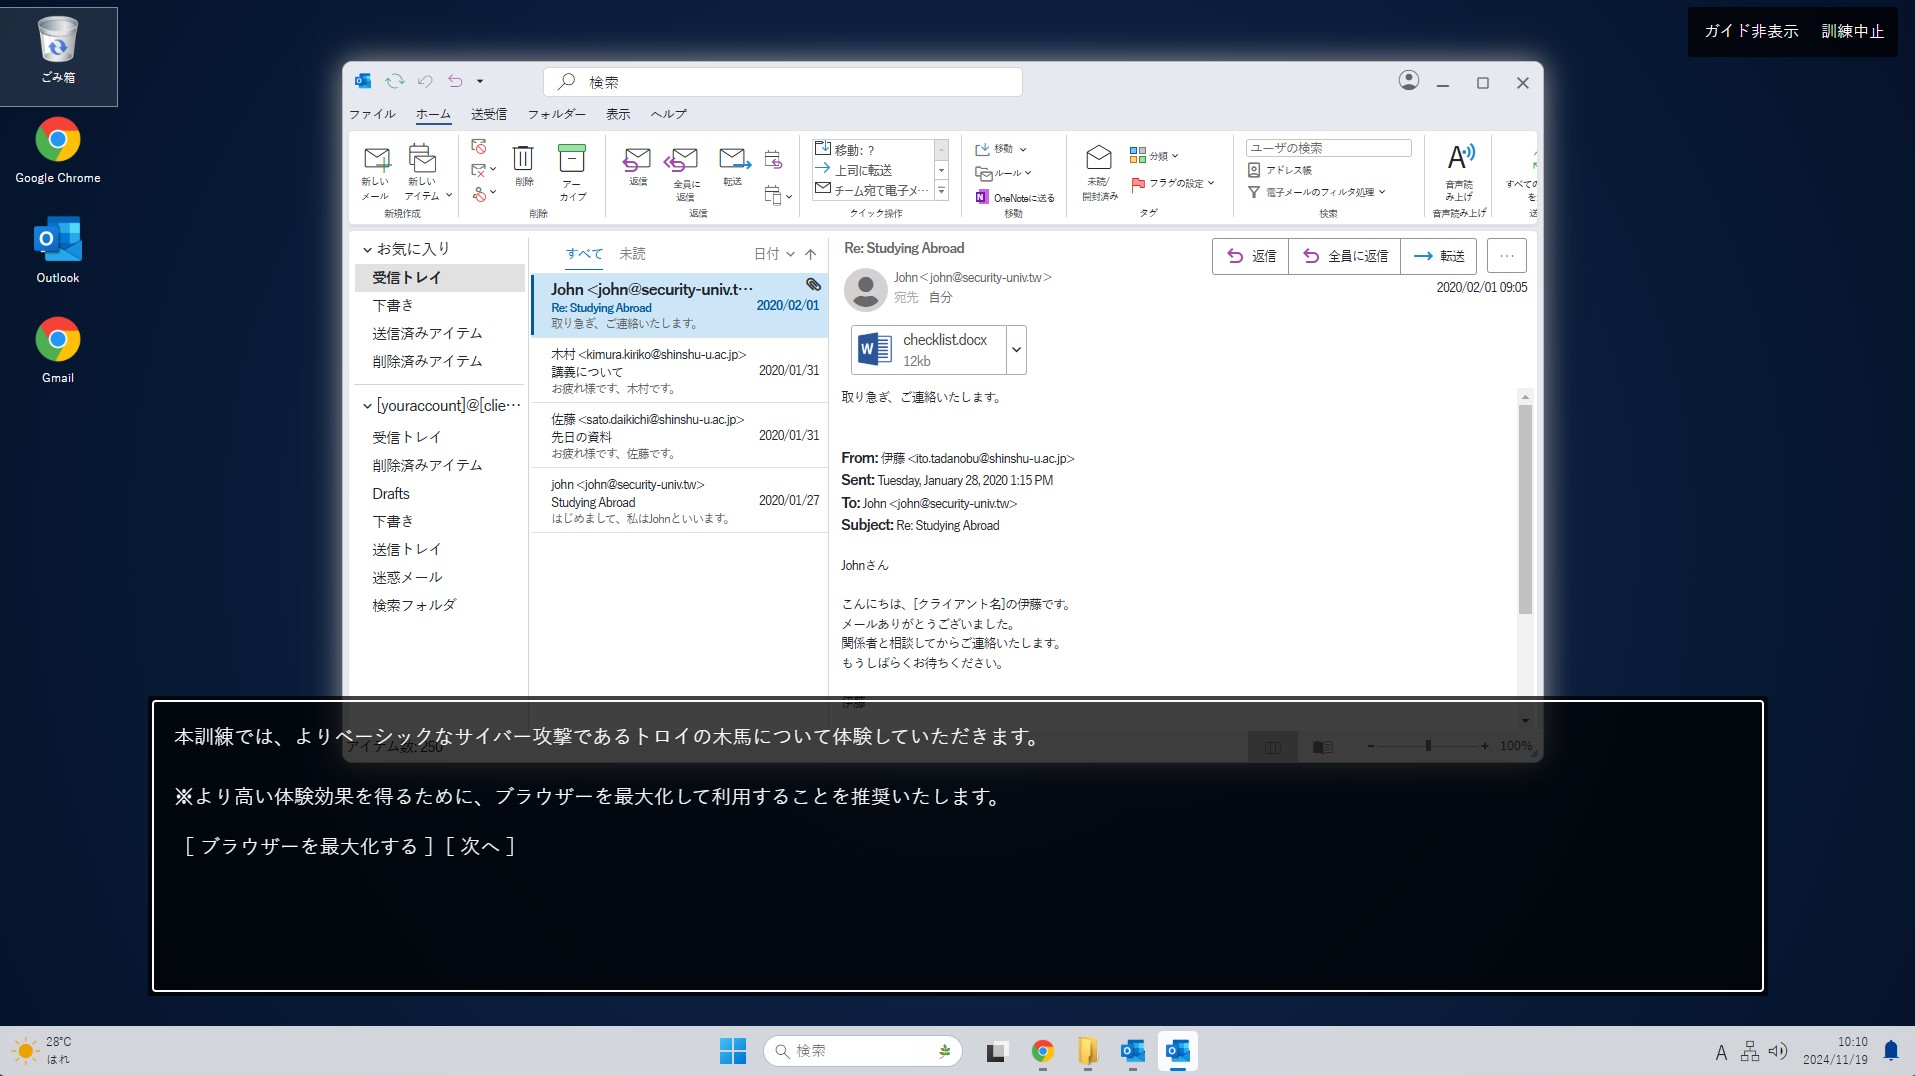The width and height of the screenshot is (1915, 1076).
Task: Expand the quick steps gallery arrow
Action: point(941,191)
